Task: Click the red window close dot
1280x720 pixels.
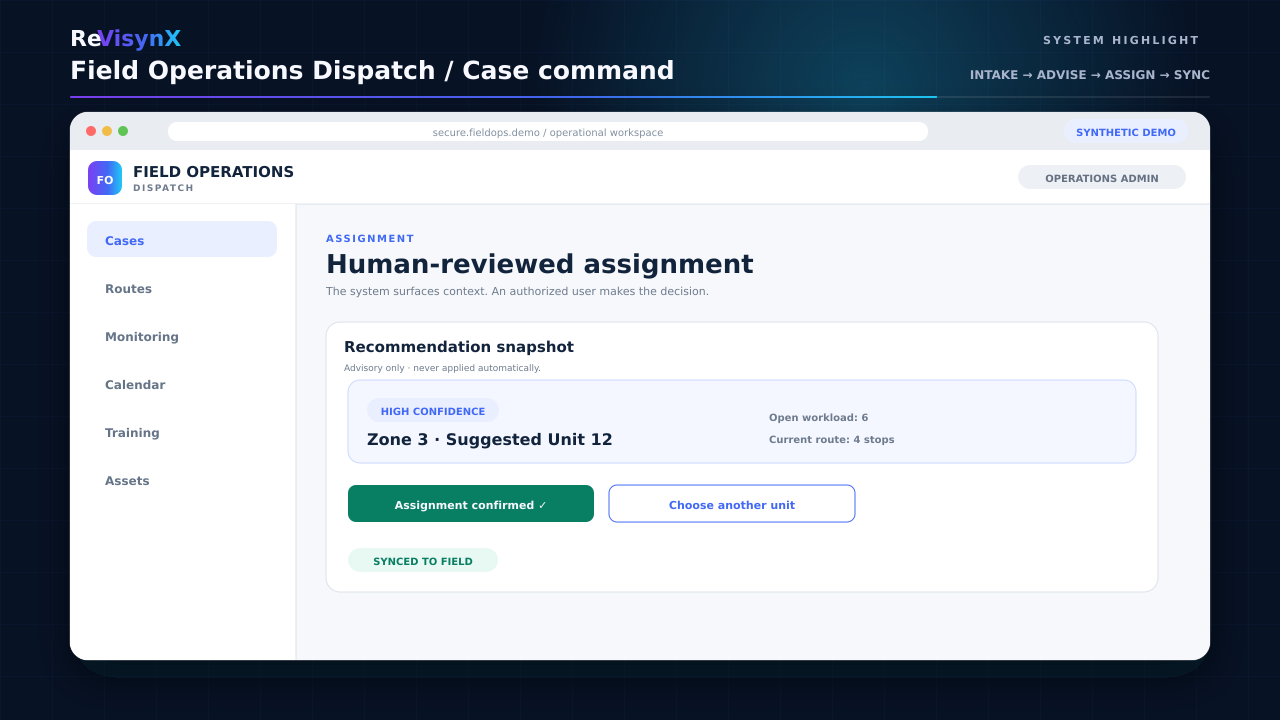Action: [x=91, y=131]
